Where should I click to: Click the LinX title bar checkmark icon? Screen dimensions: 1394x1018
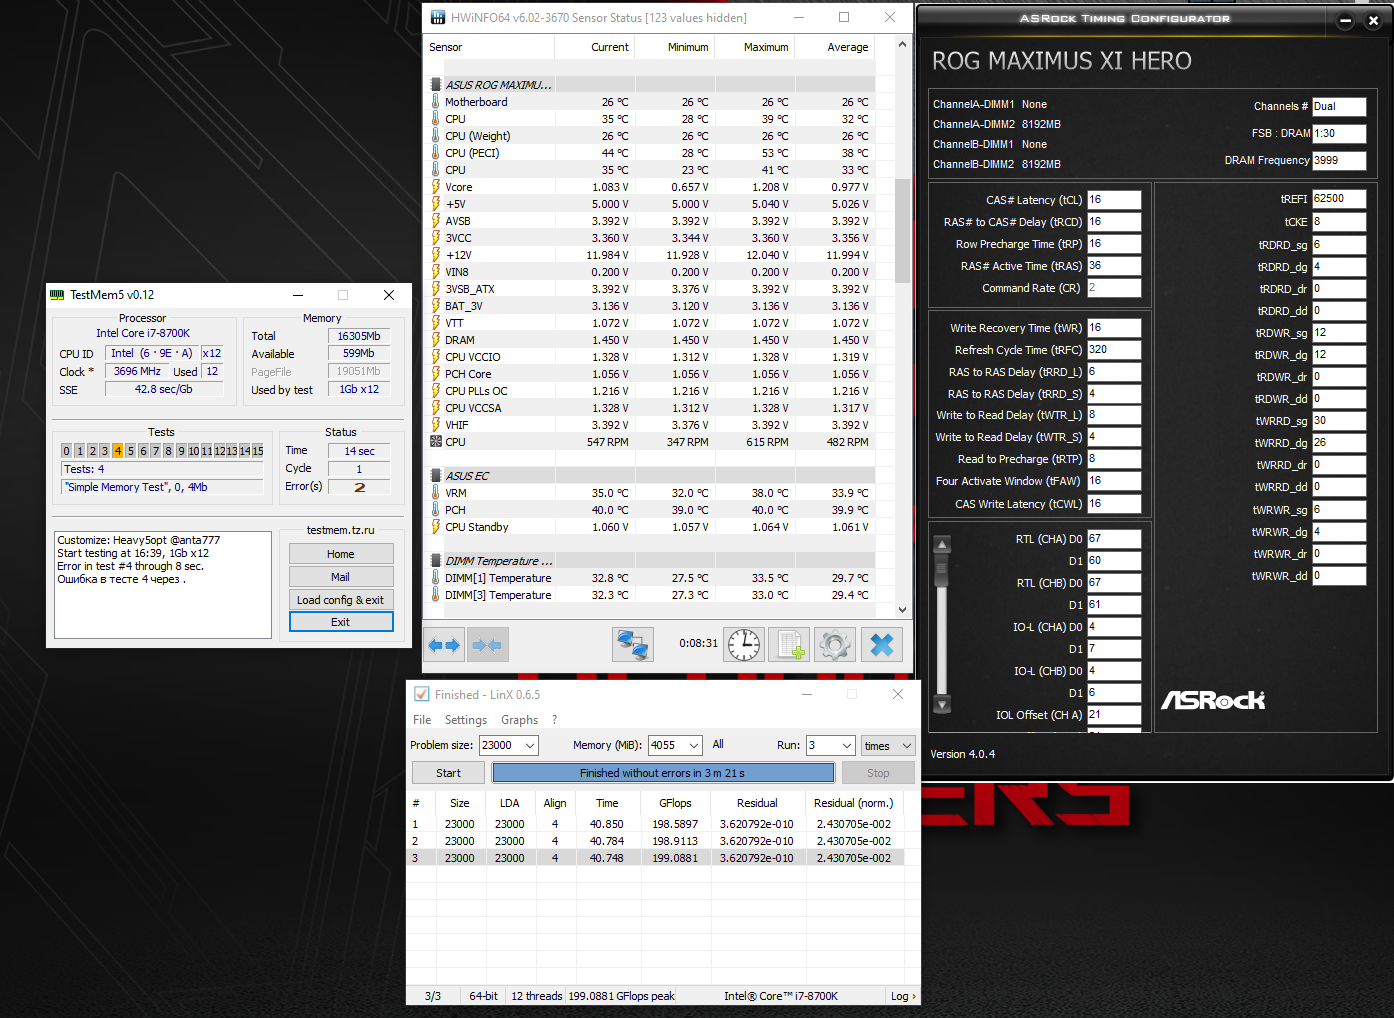tap(422, 694)
